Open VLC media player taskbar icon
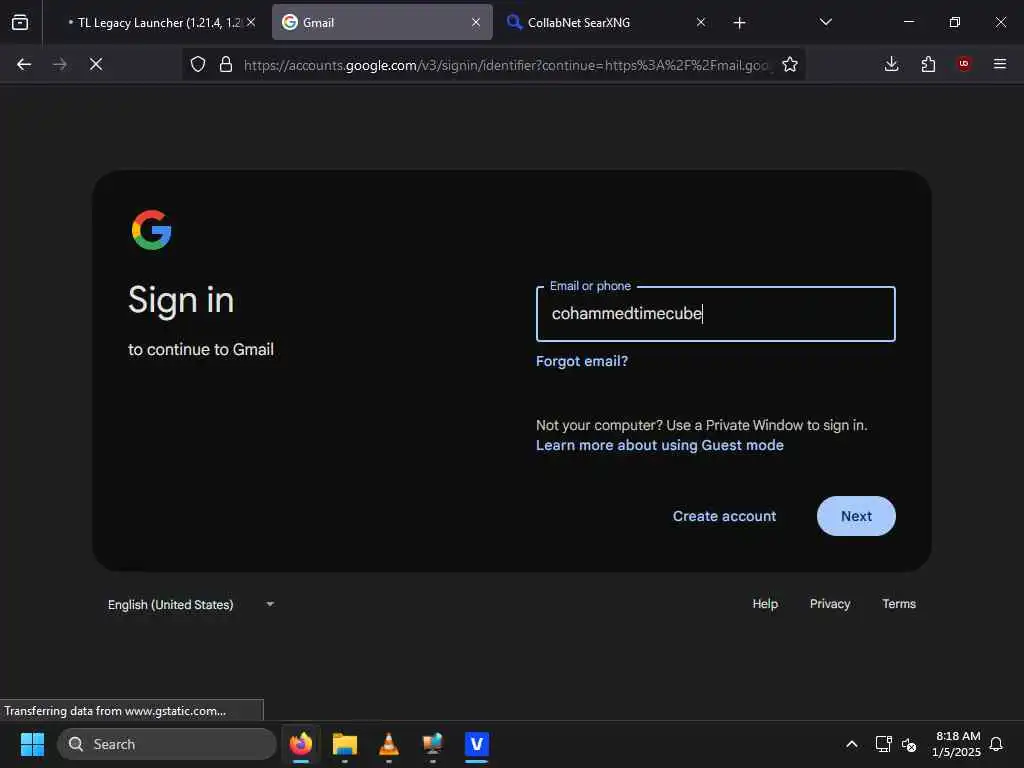 point(389,744)
